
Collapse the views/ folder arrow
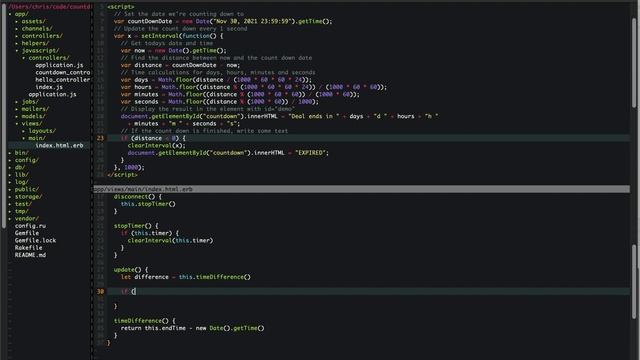point(17,124)
